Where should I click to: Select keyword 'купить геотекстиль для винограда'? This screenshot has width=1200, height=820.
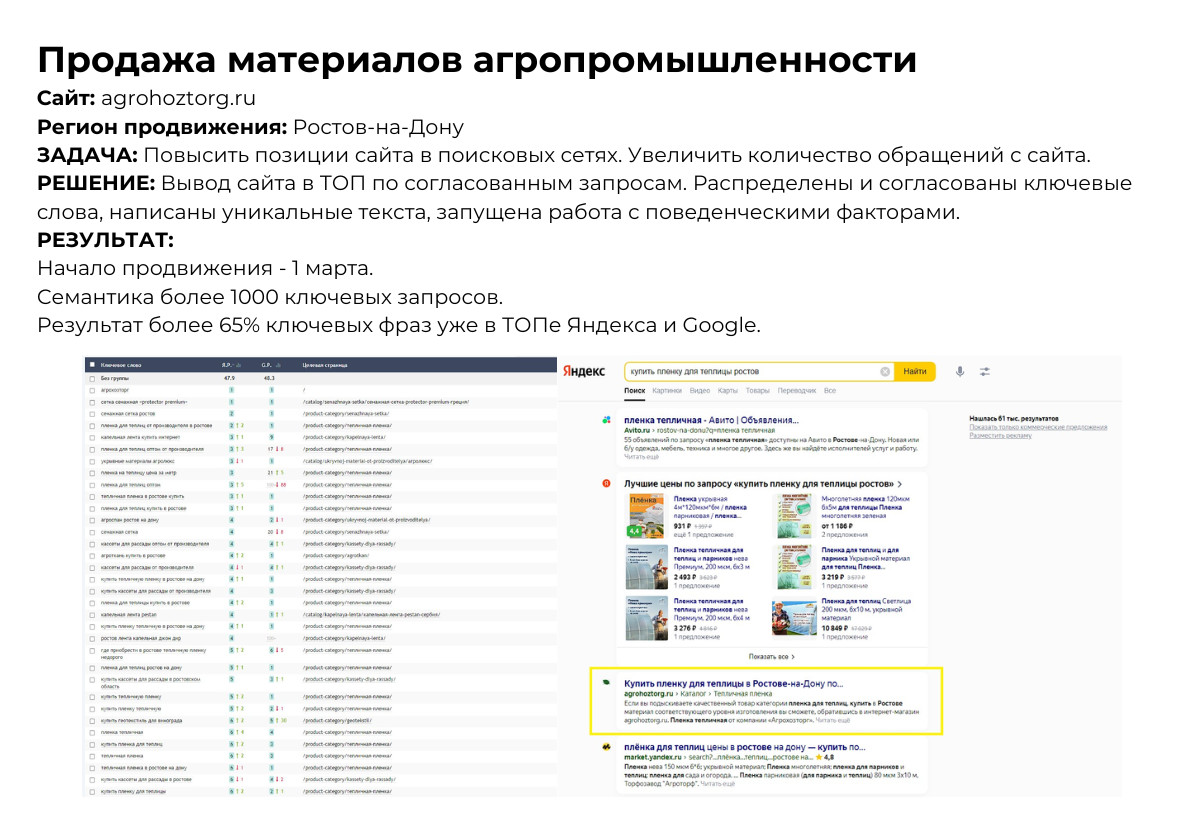point(142,720)
